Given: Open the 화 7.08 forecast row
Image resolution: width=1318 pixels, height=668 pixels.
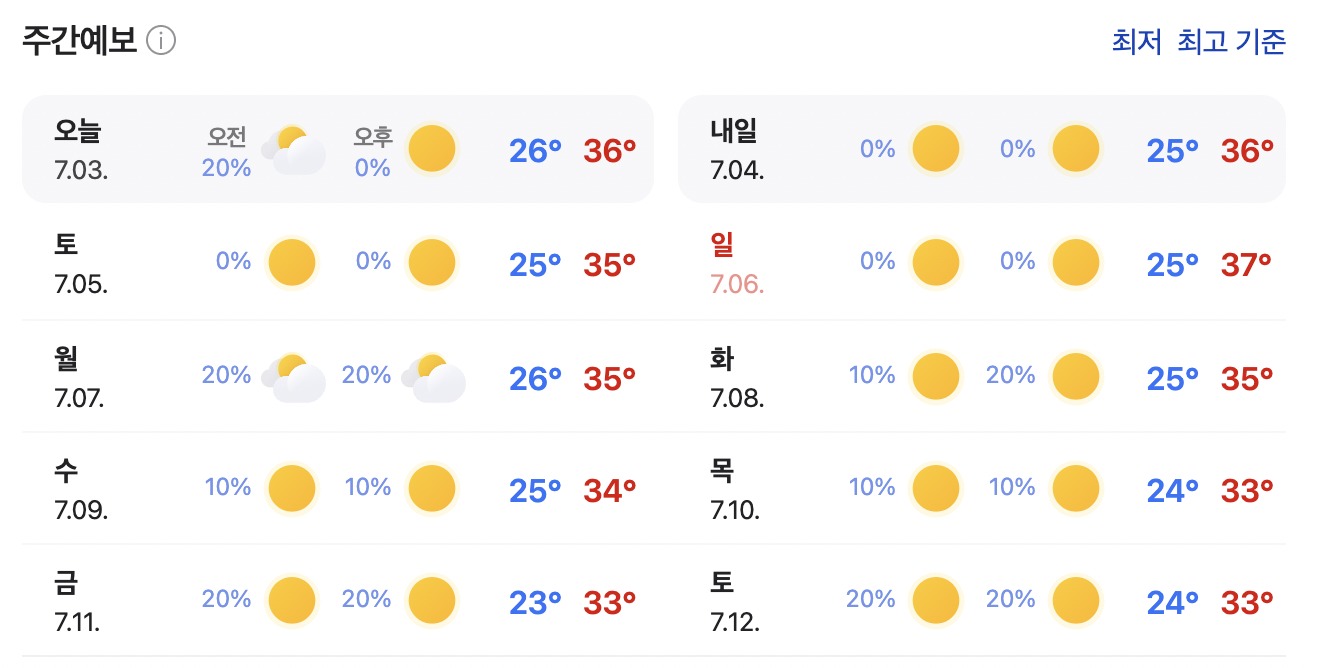Looking at the screenshot, I should (982, 377).
